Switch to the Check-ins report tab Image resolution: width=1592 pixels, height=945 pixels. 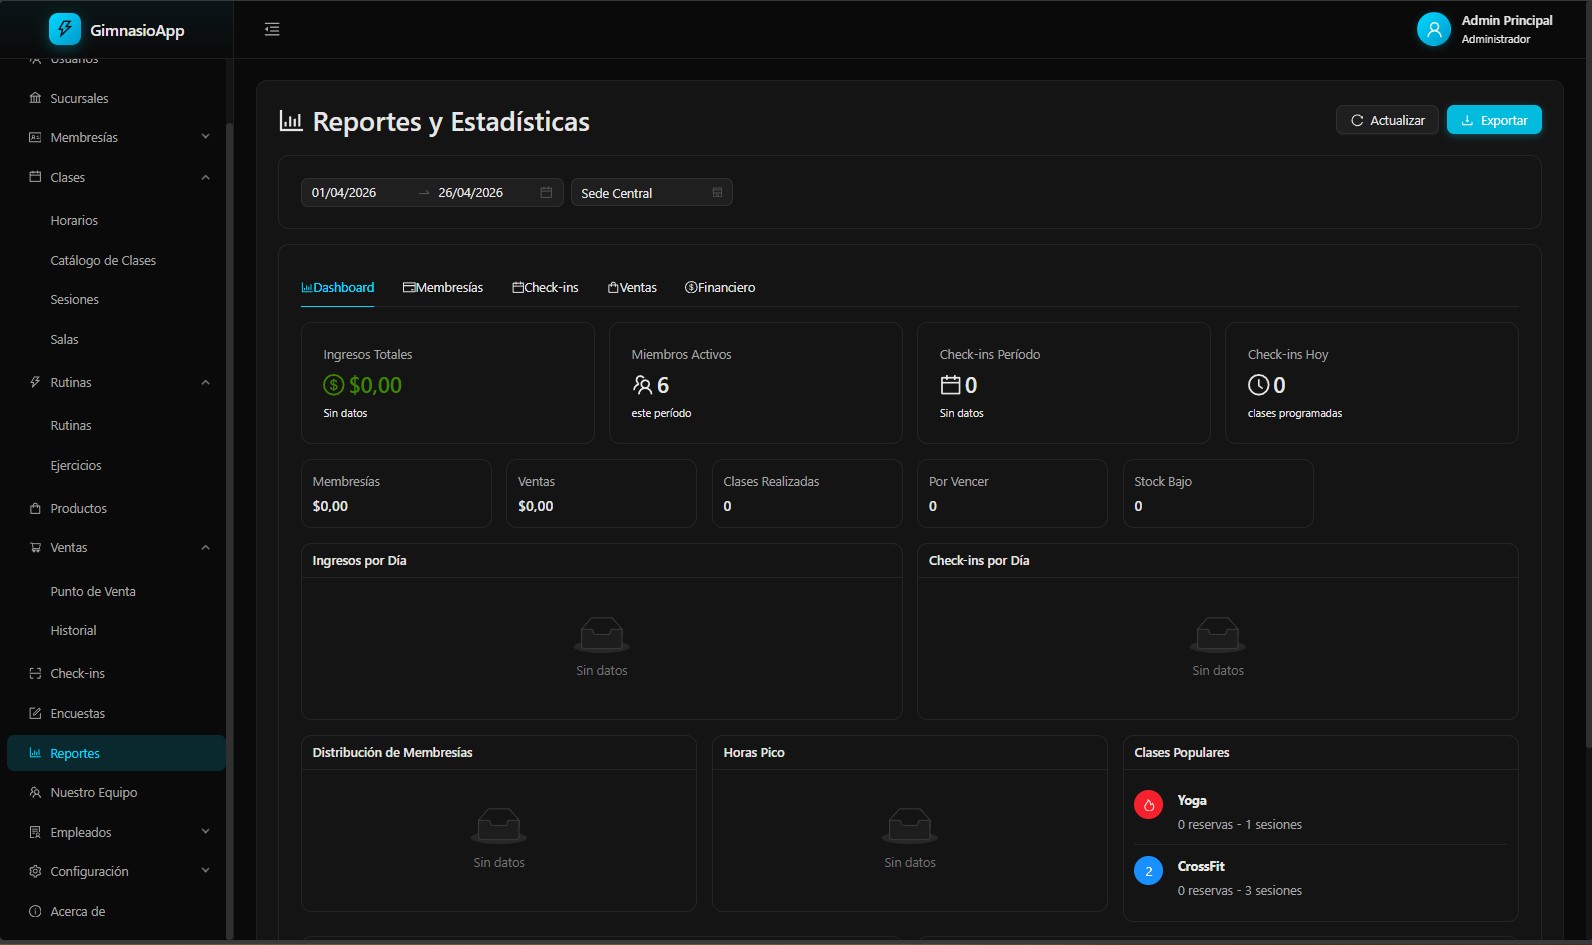click(x=546, y=288)
